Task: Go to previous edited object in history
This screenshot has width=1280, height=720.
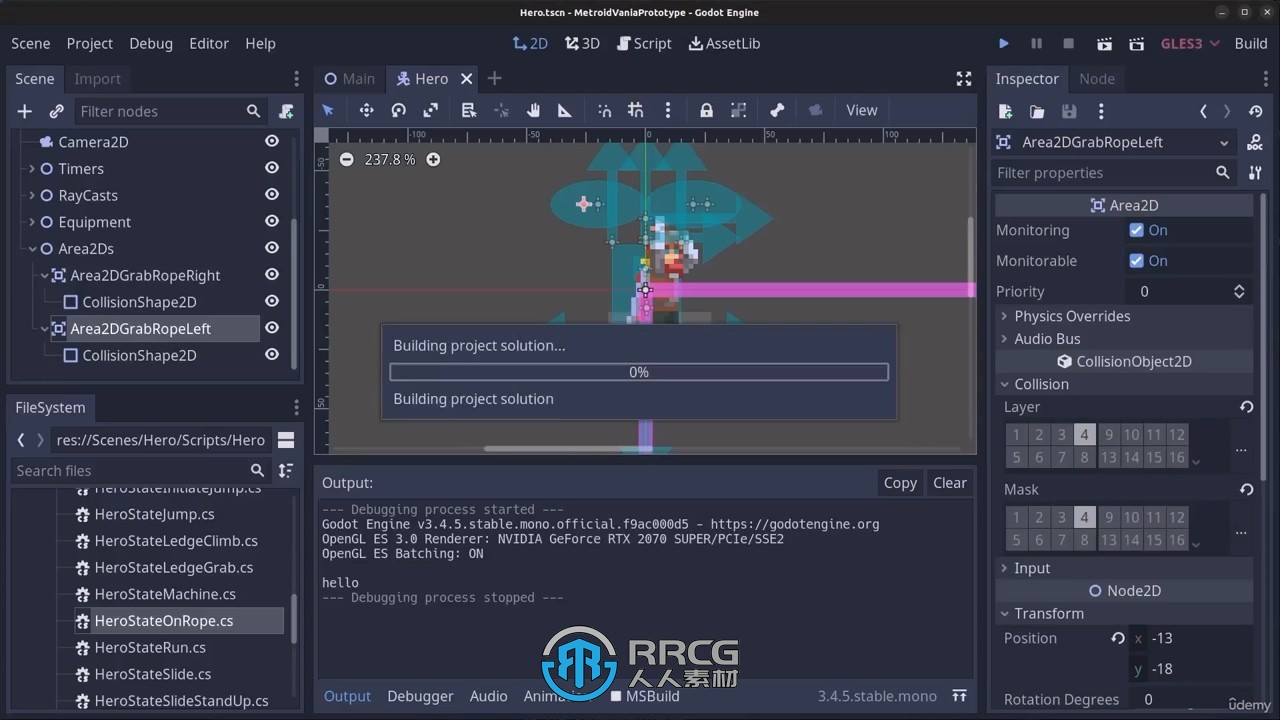Action: (x=1203, y=111)
